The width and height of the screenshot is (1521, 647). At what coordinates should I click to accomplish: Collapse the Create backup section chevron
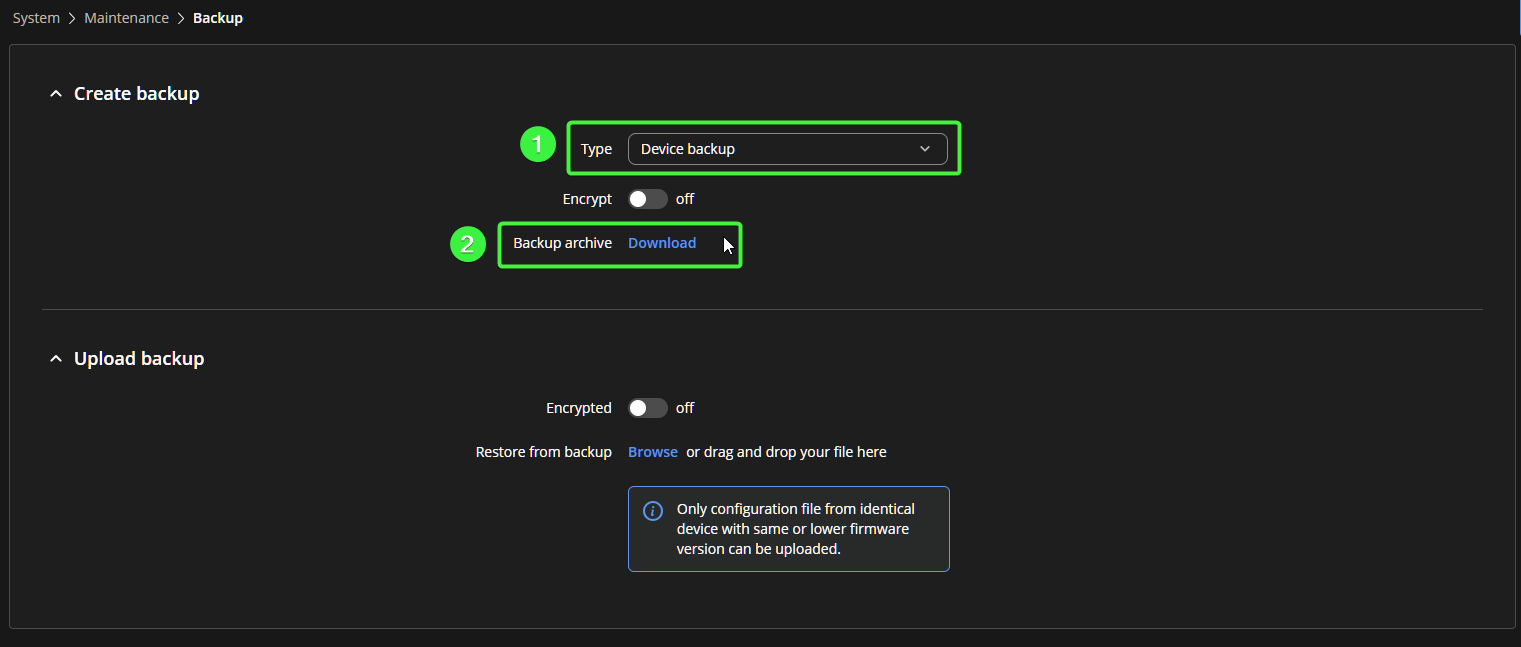point(55,94)
